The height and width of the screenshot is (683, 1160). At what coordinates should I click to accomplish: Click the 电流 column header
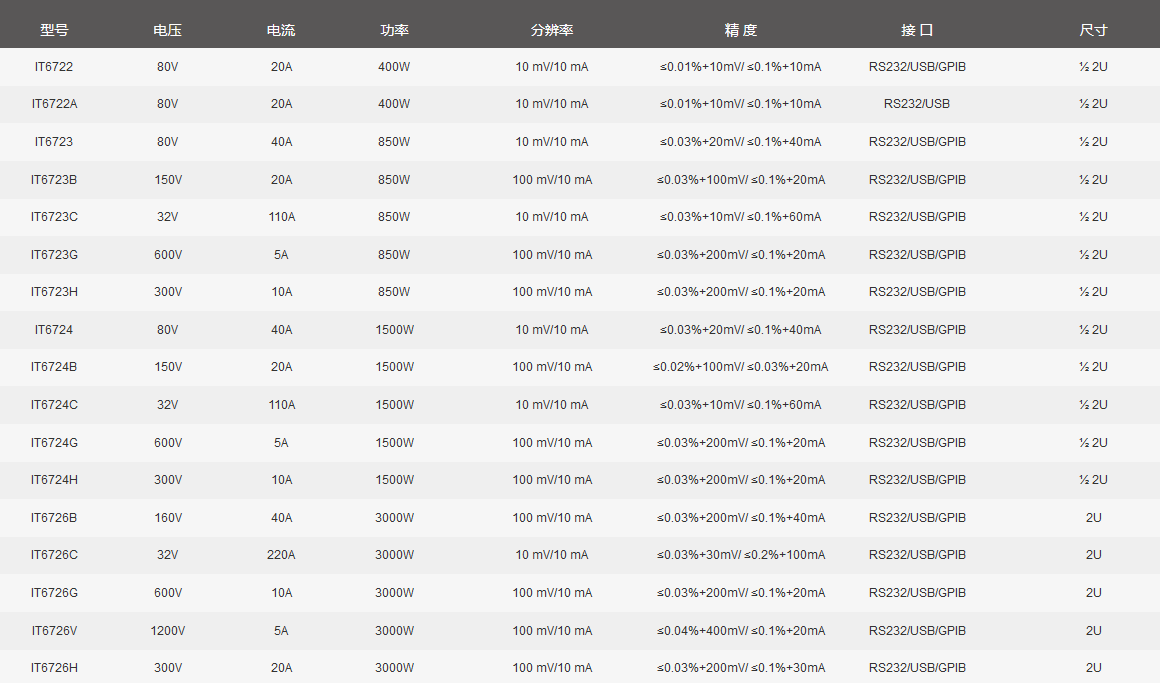[281, 30]
